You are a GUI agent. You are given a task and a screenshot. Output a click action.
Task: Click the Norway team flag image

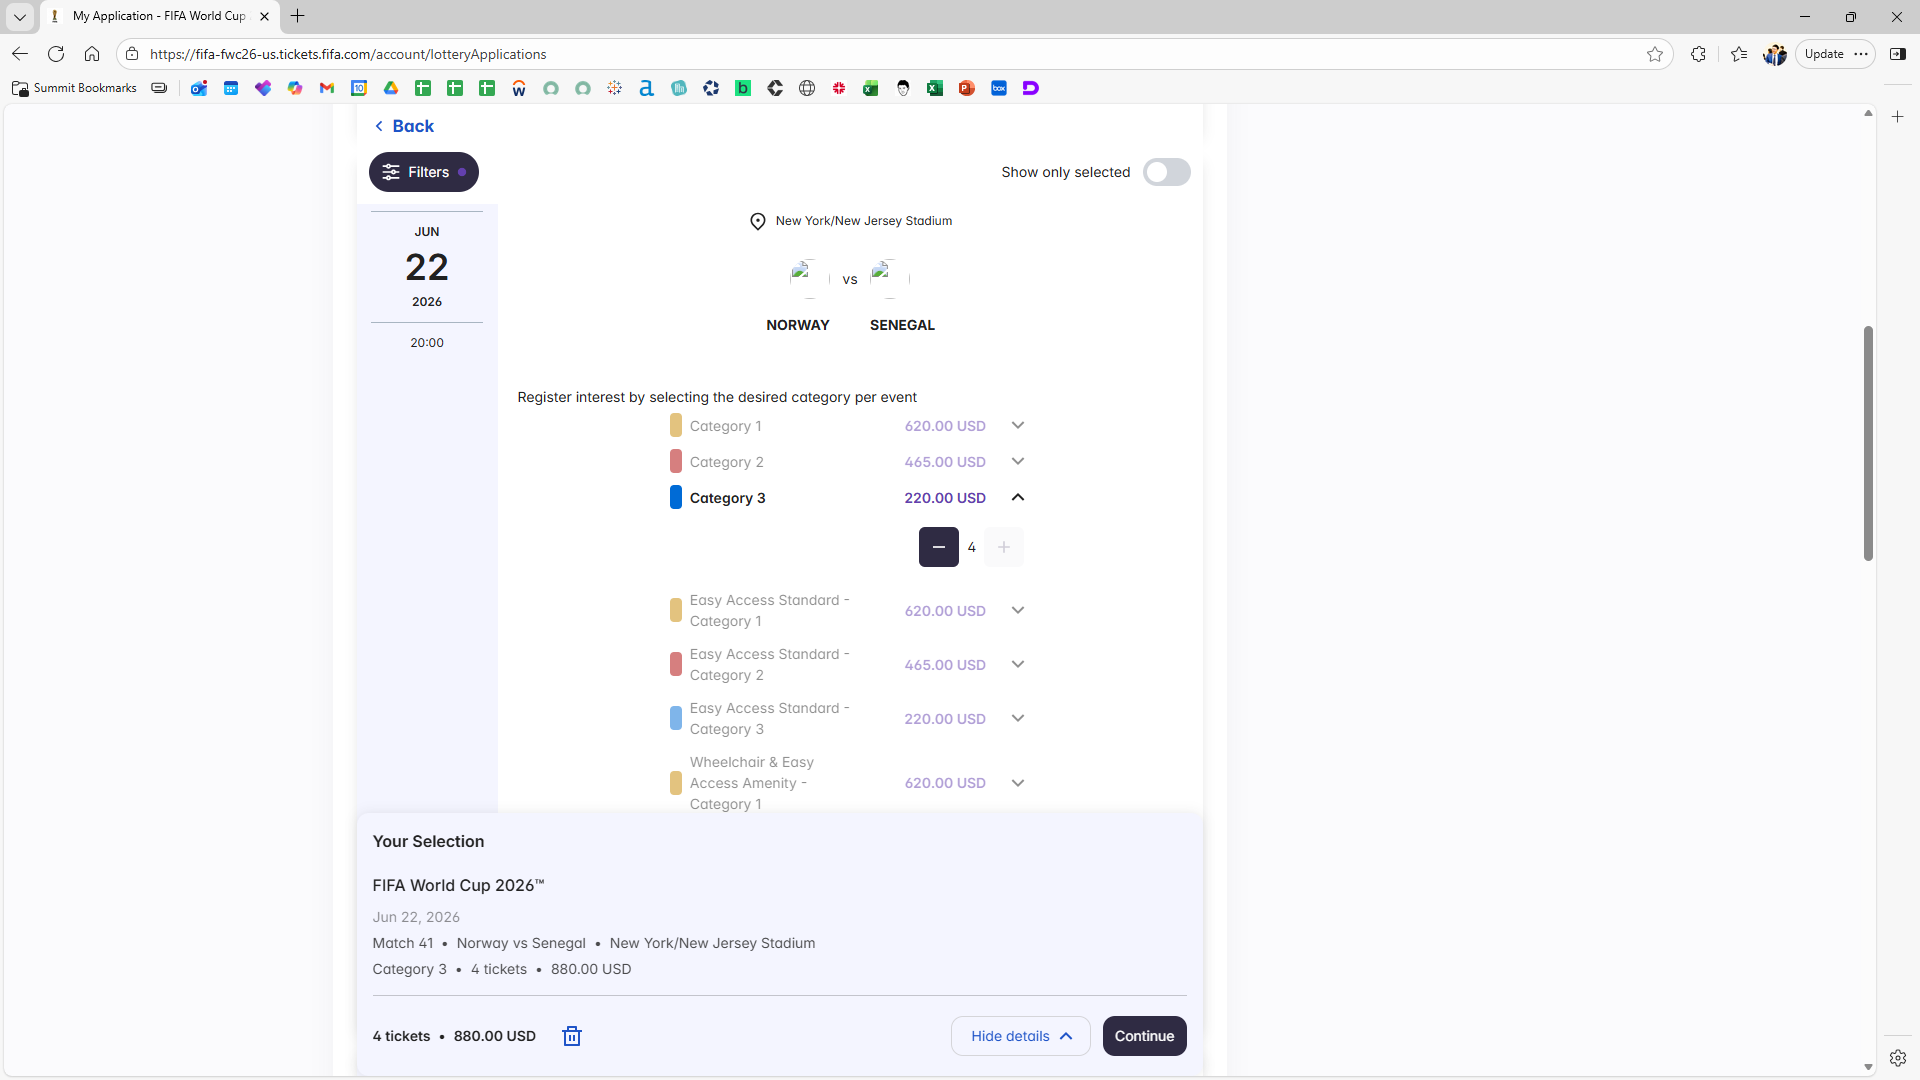point(810,279)
